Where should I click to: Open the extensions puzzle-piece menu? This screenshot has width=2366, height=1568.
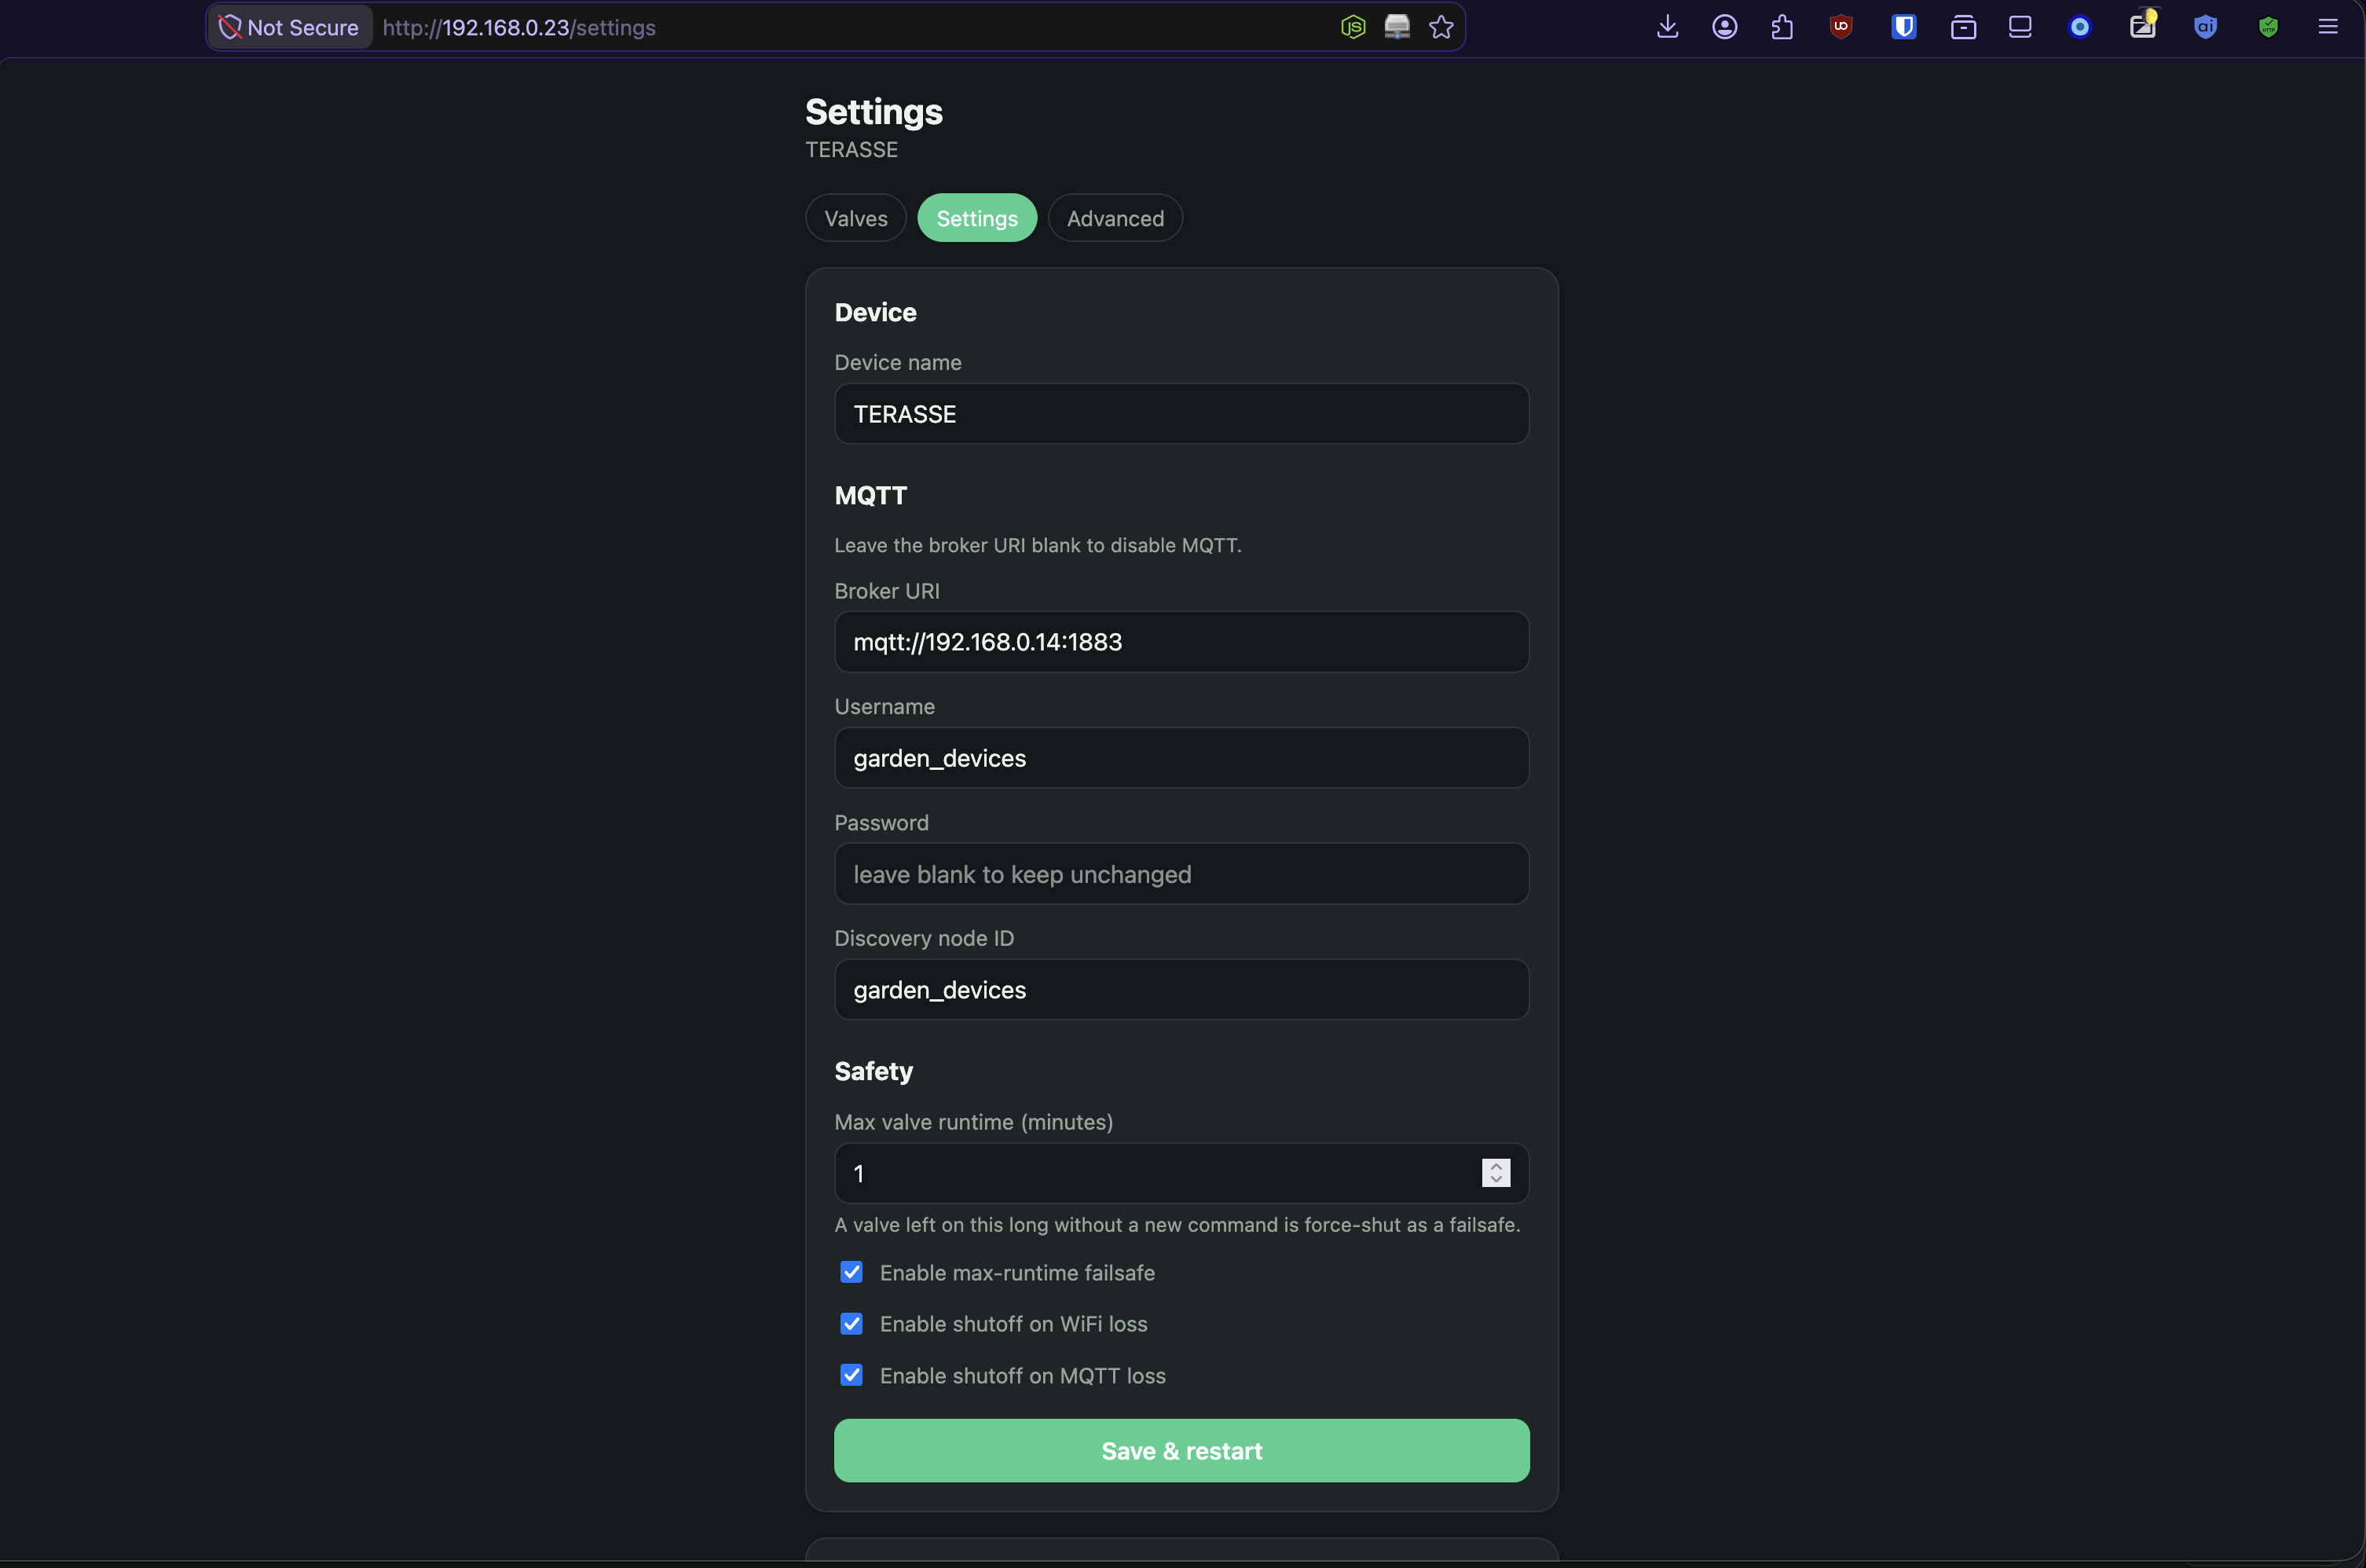tap(1782, 27)
